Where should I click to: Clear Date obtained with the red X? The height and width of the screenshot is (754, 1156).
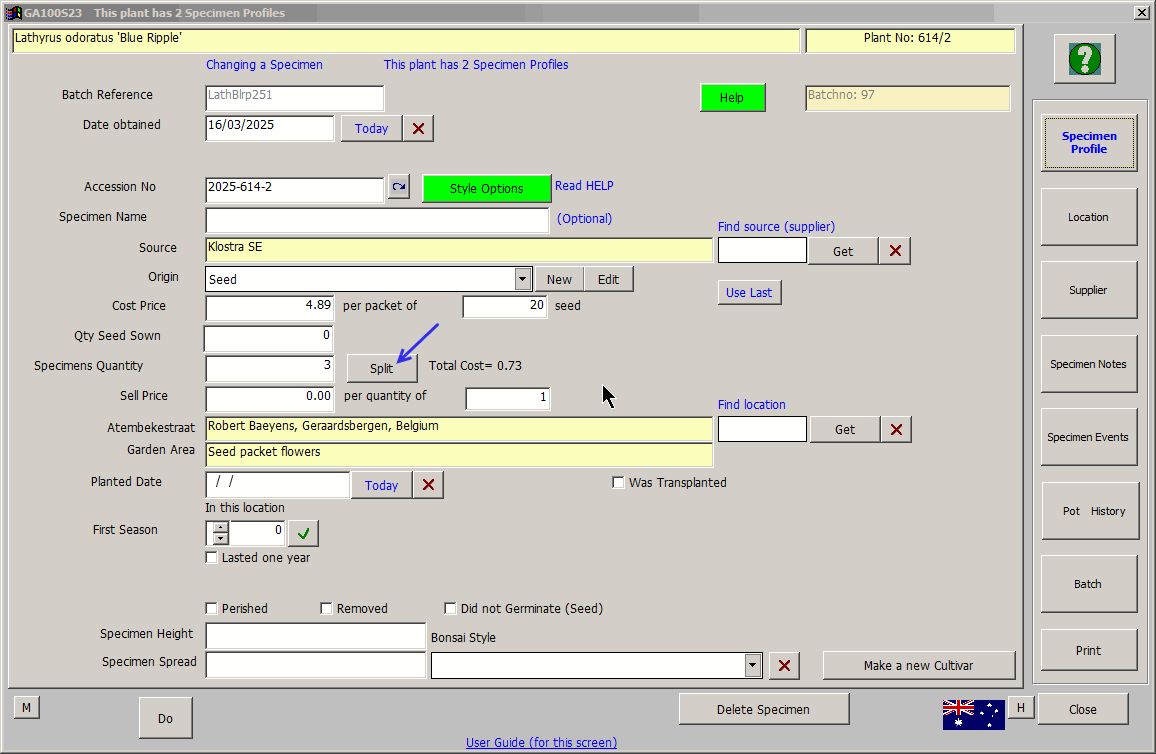click(x=418, y=128)
